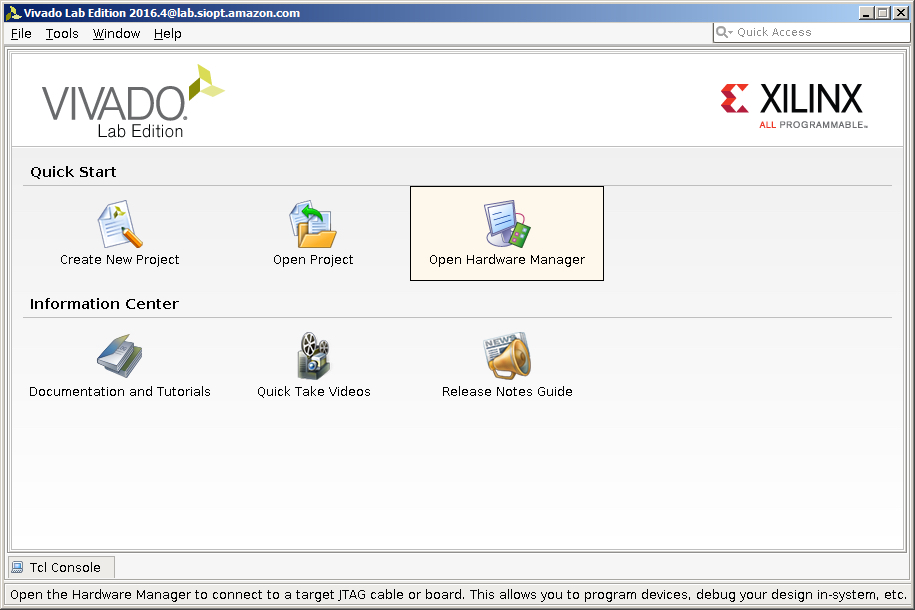Click the Release Notes Guide text link
Screen dimensions: 915x610
(507, 392)
